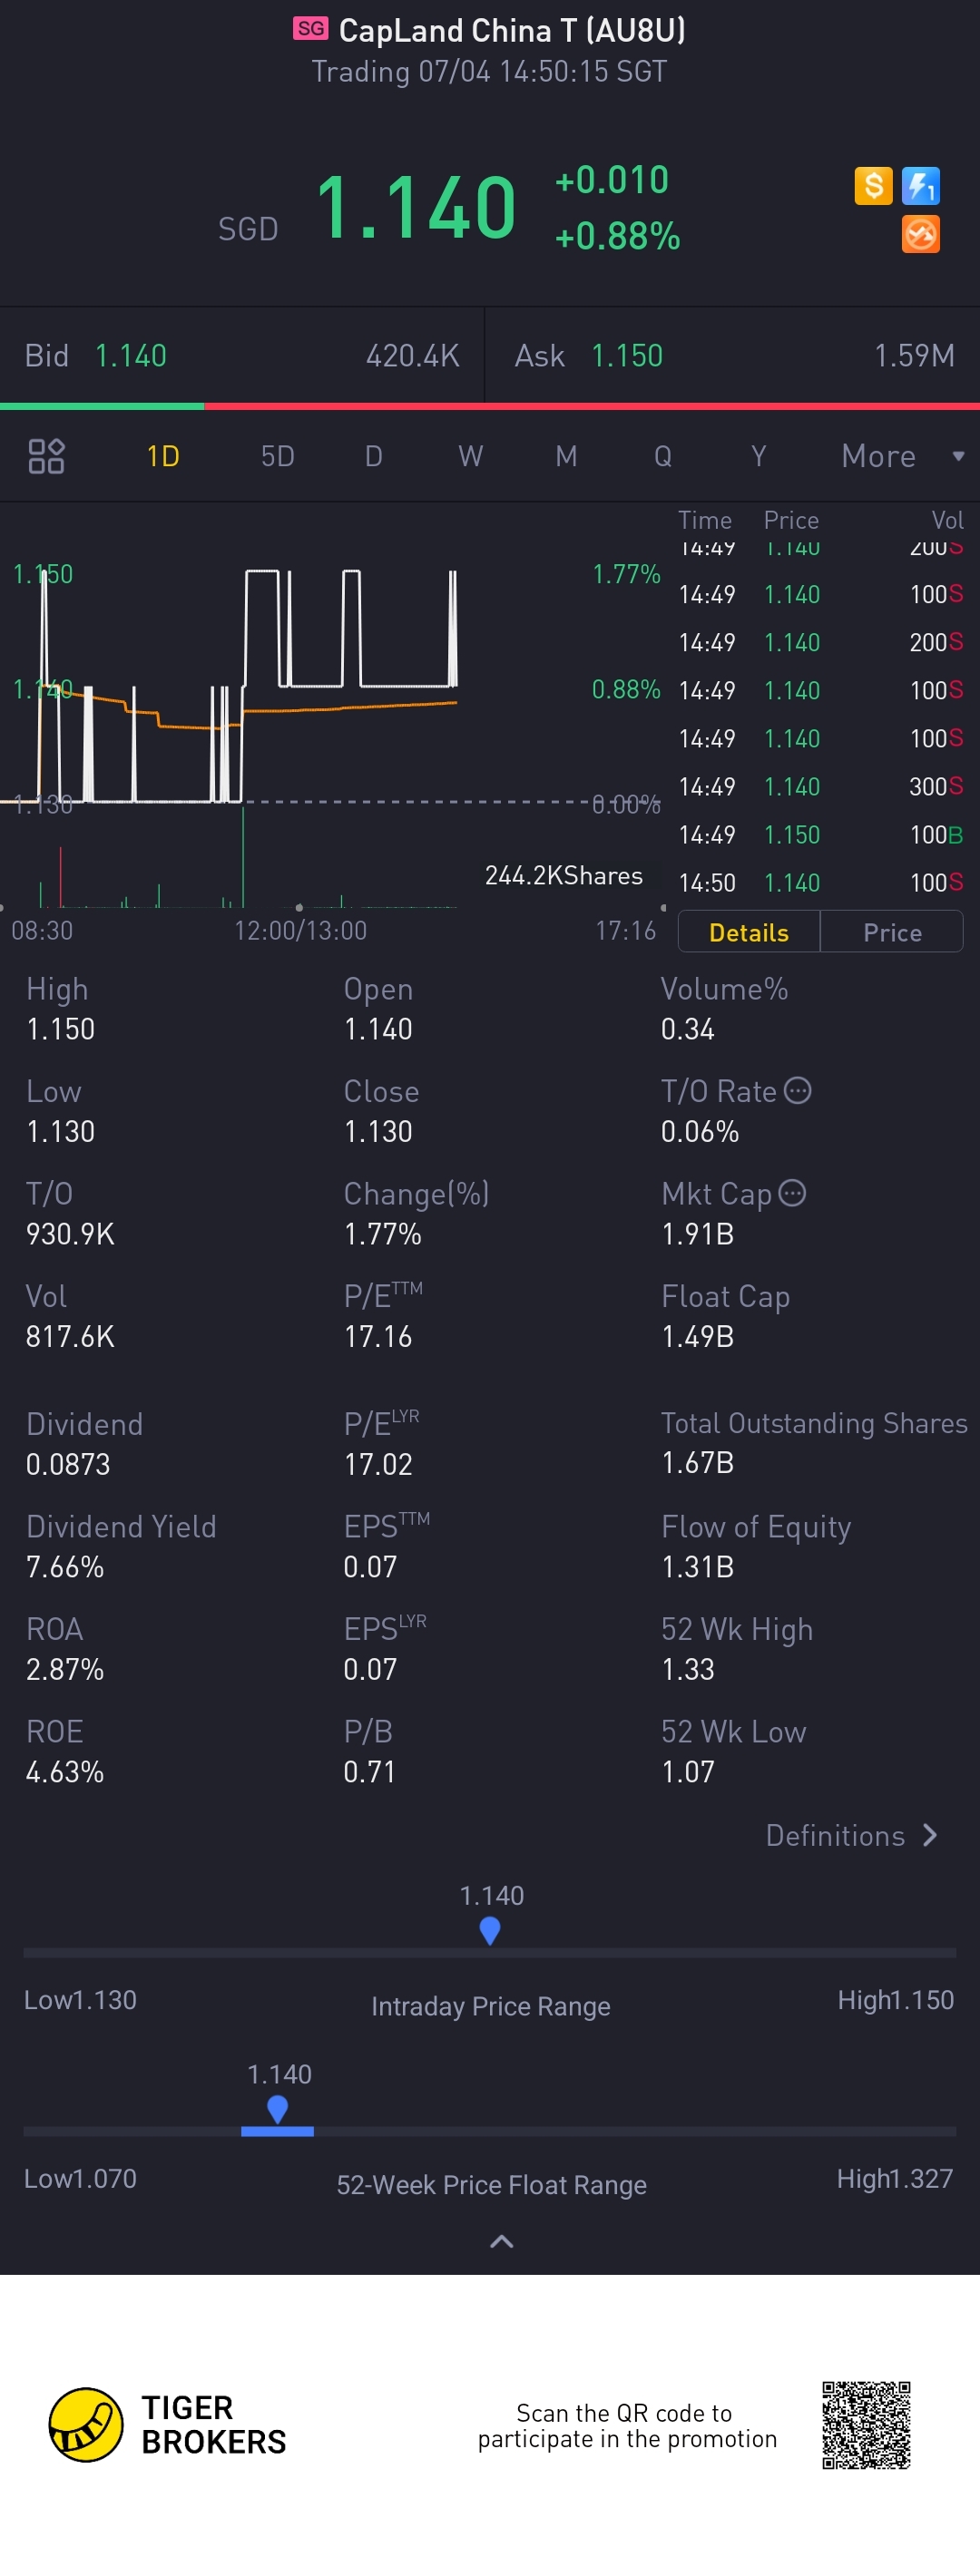Tap the T/O Rate info icon
Viewport: 980px width, 2576px height.
point(798,1090)
